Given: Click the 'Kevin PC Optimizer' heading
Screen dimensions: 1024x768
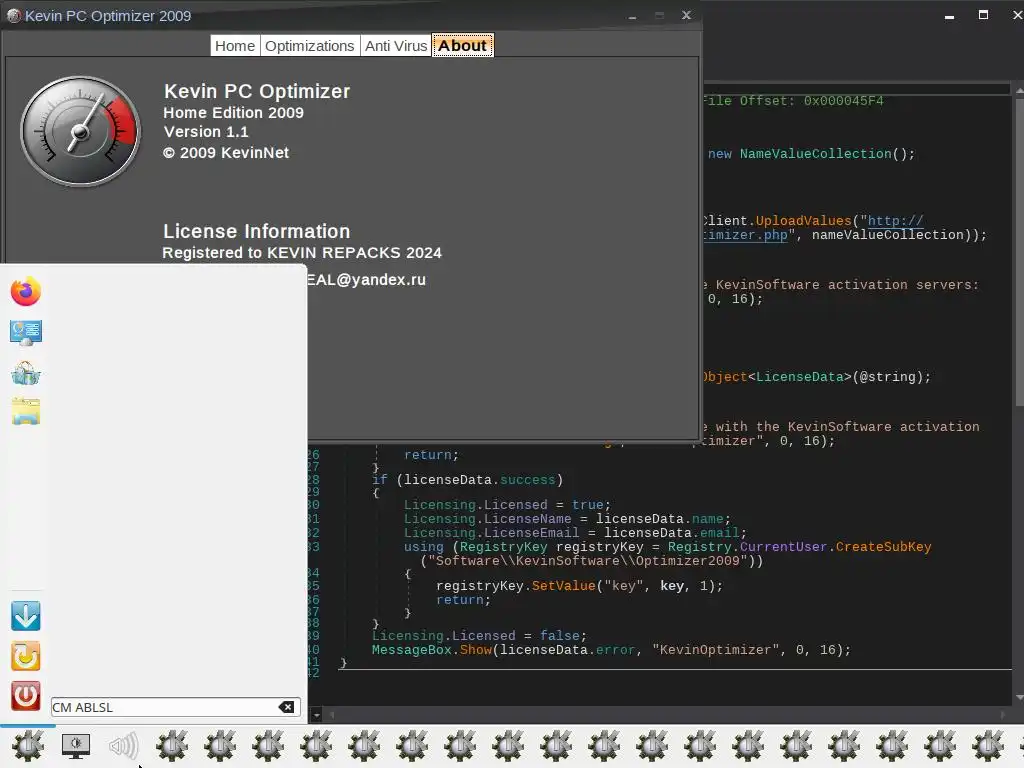Looking at the screenshot, I should (257, 91).
